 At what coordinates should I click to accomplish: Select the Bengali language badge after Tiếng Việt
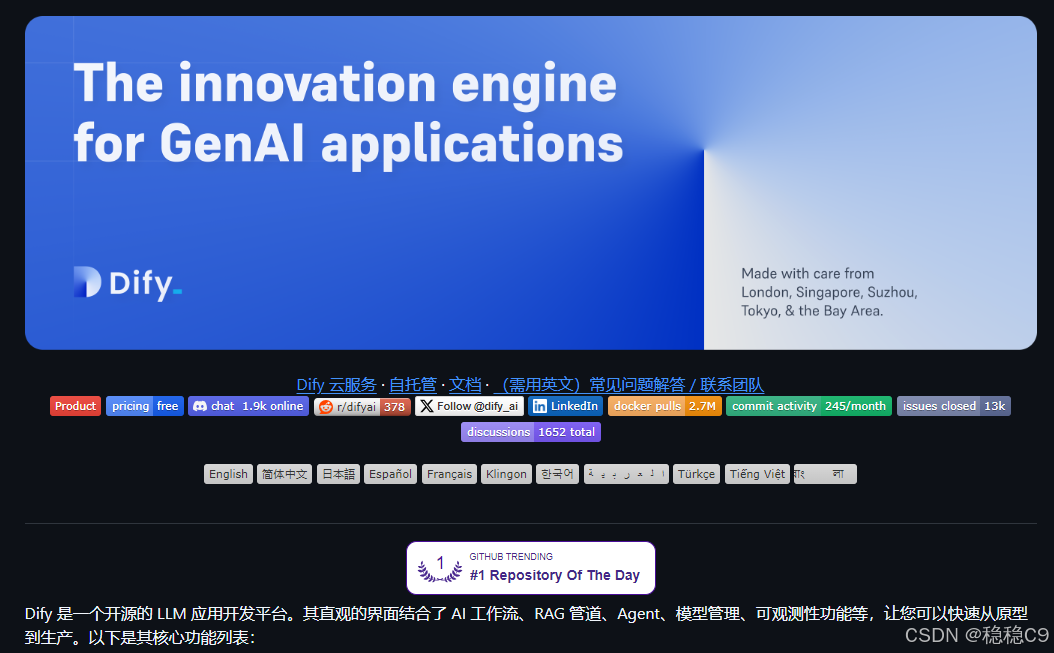[825, 474]
